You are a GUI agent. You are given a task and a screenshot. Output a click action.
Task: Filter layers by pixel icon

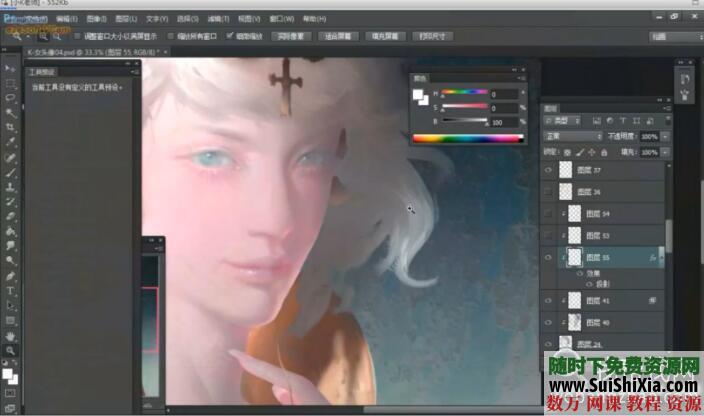[x=596, y=121]
